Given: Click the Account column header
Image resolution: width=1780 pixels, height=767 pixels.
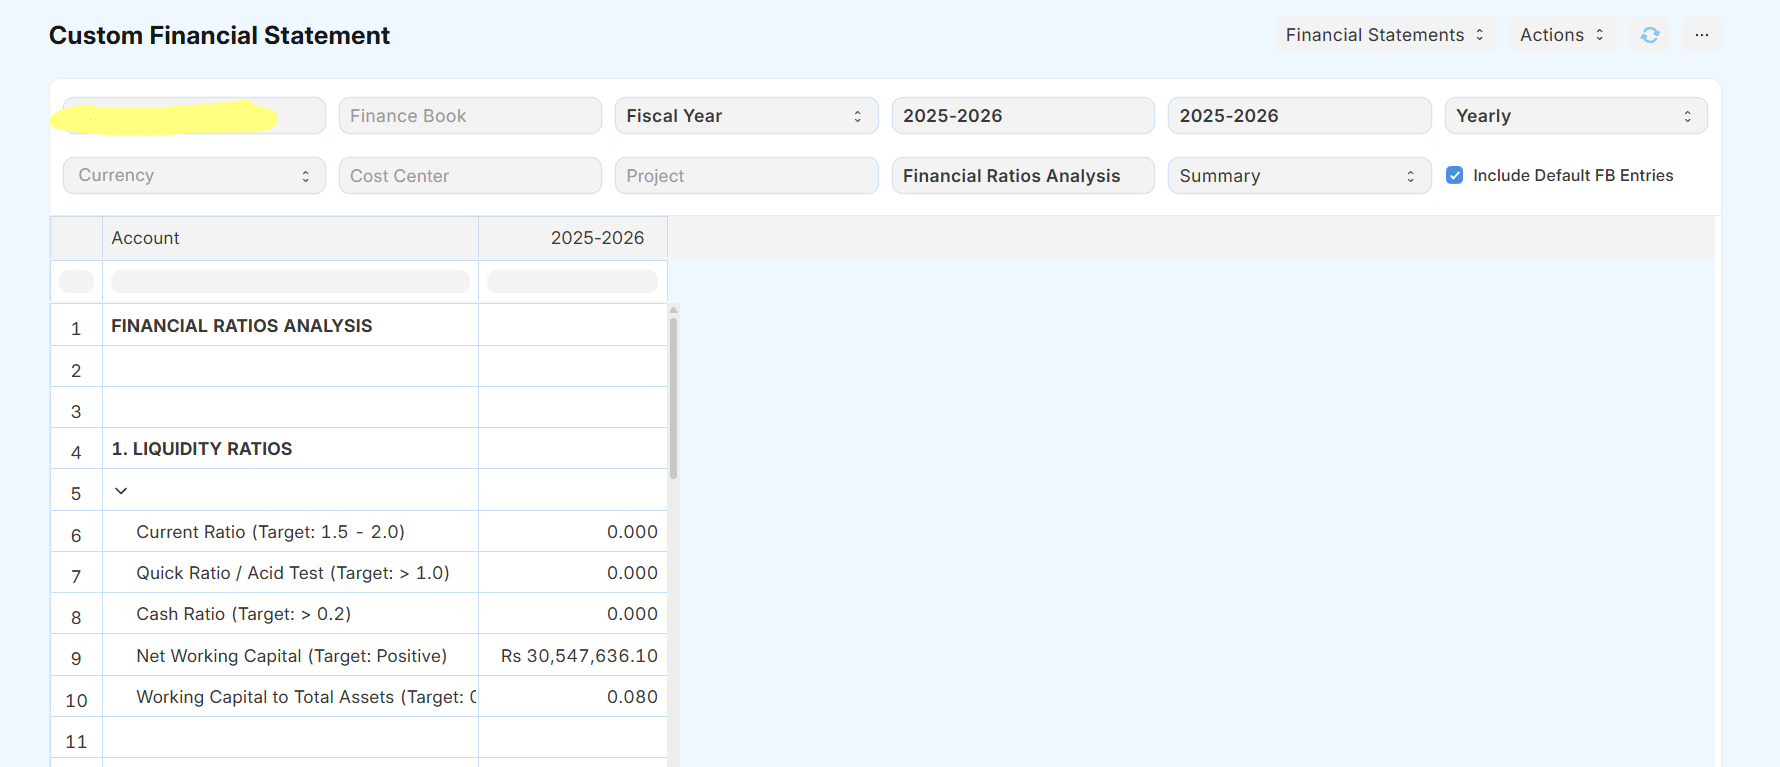Looking at the screenshot, I should [x=290, y=238].
